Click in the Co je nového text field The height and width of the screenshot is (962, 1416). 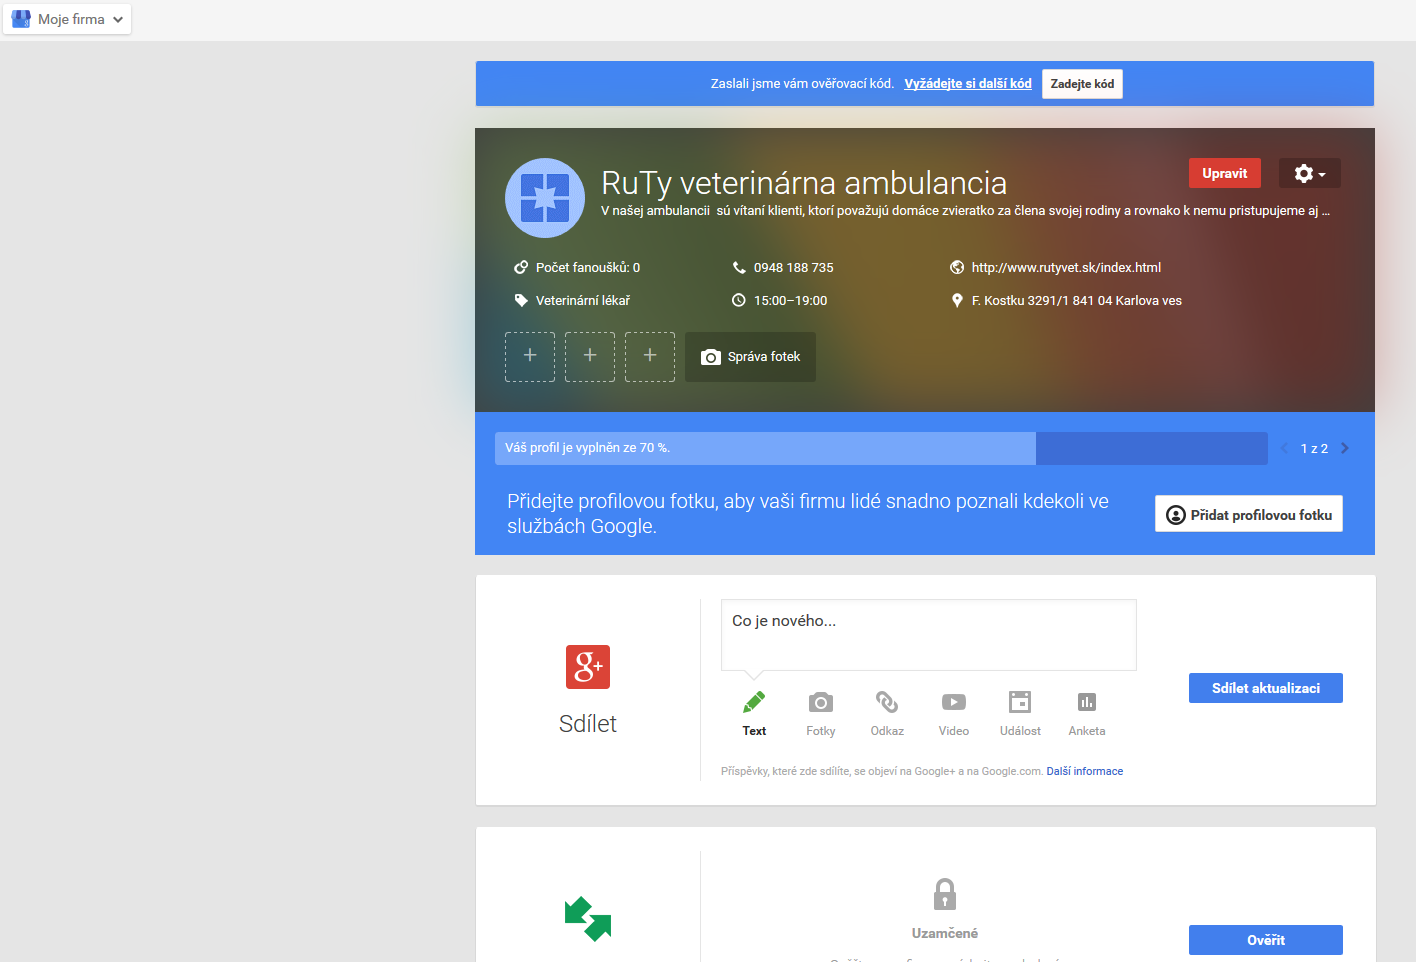point(929,635)
